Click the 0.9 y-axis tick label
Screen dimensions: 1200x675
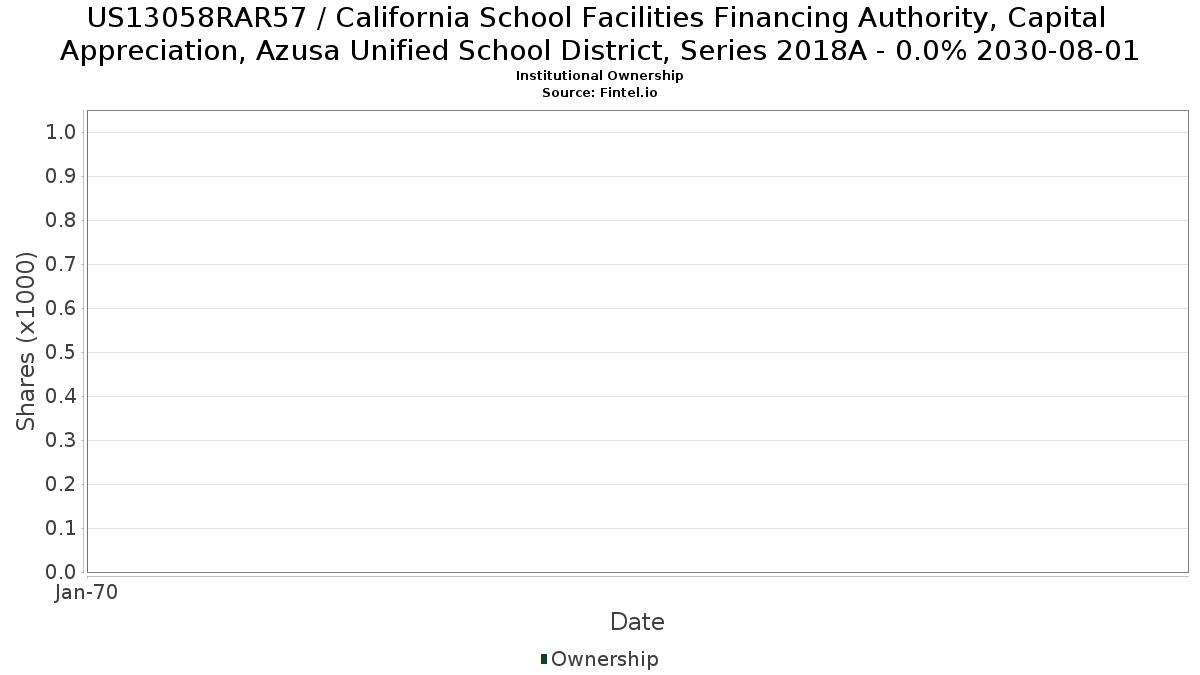pos(62,177)
